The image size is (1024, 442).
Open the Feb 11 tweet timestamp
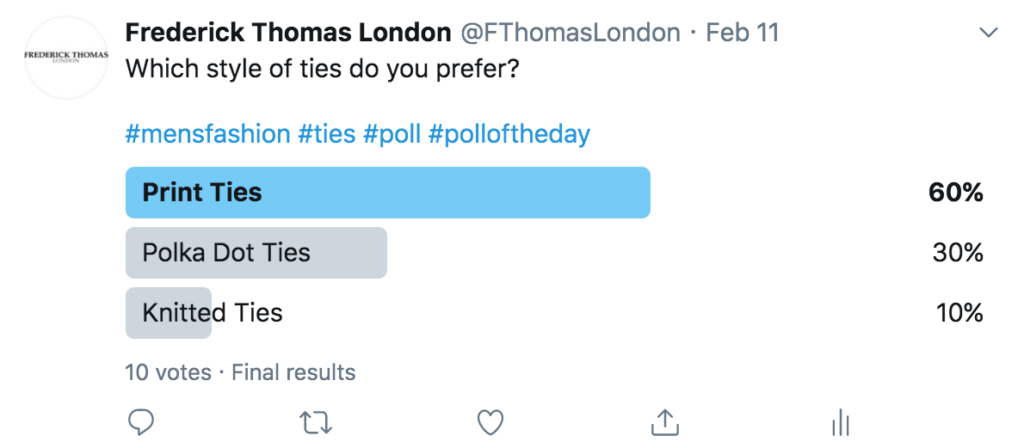click(x=743, y=33)
